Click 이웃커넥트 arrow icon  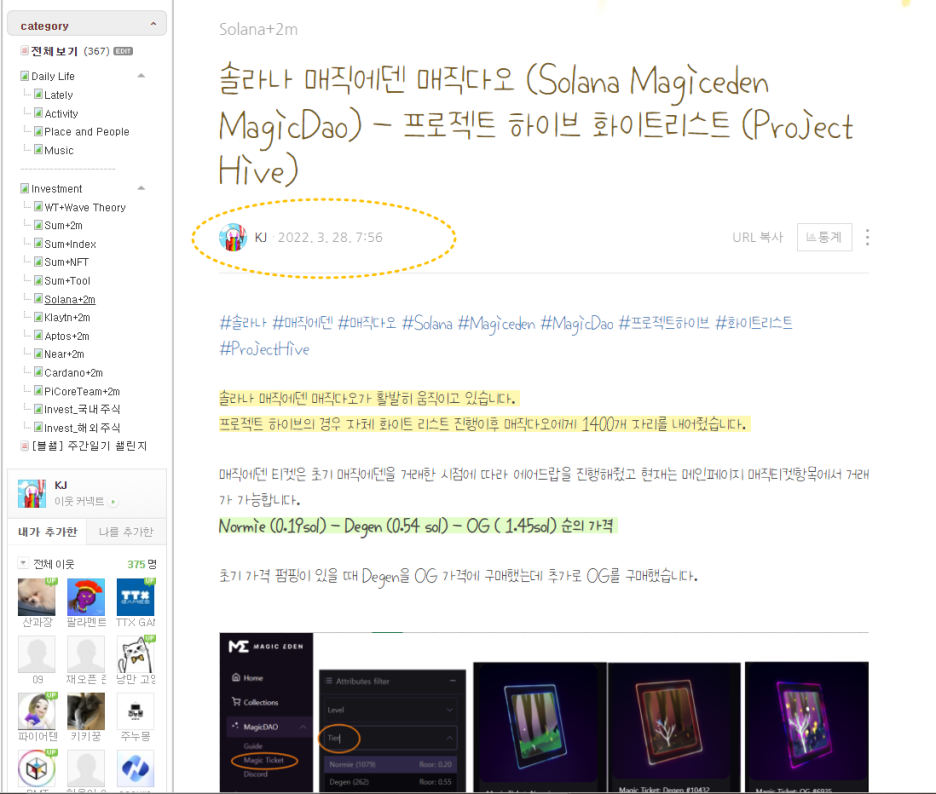113,501
